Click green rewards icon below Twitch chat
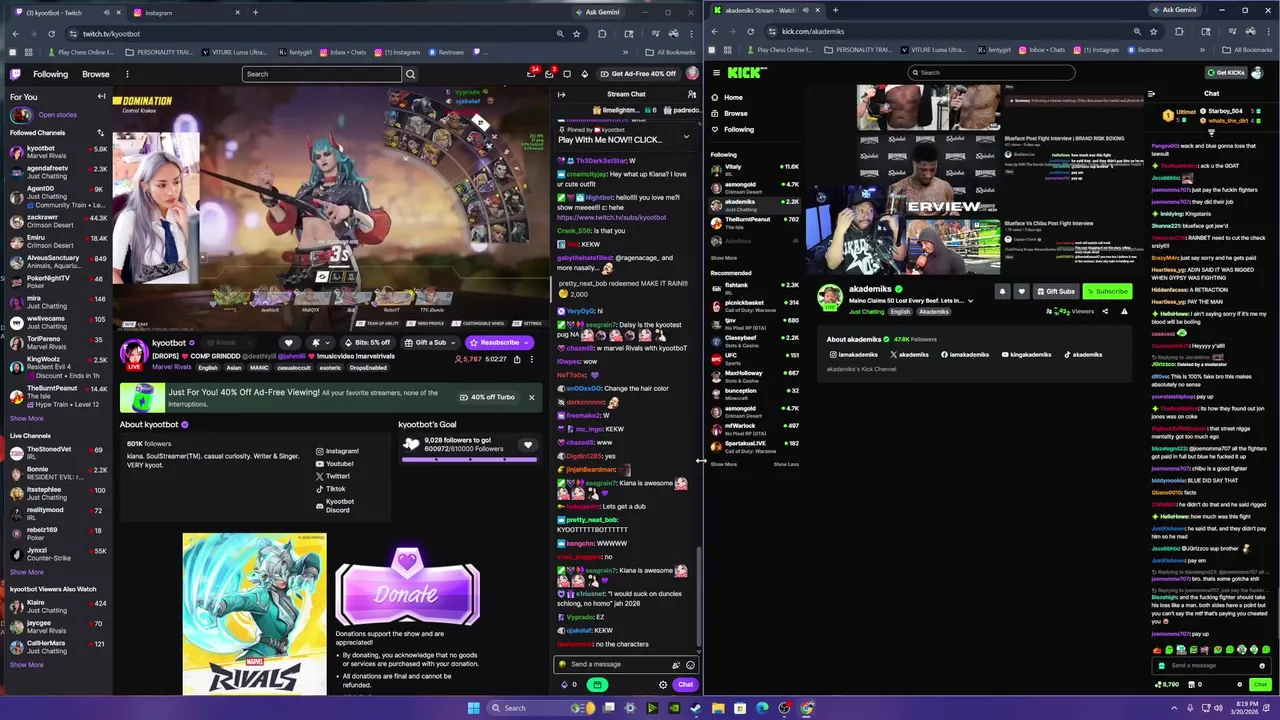The image size is (1280, 720). pos(597,685)
